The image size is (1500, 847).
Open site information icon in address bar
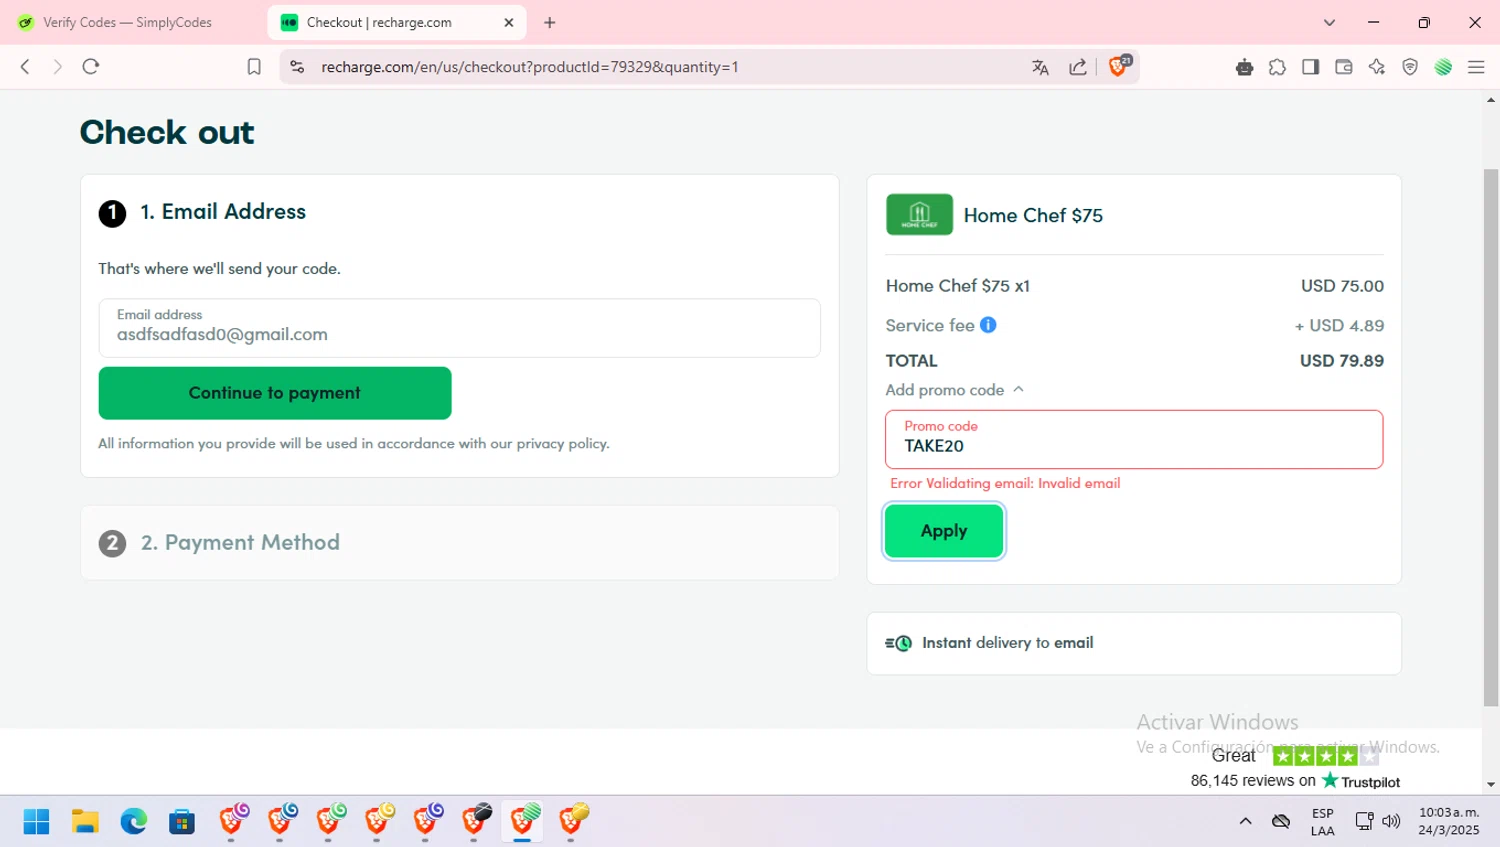[297, 67]
